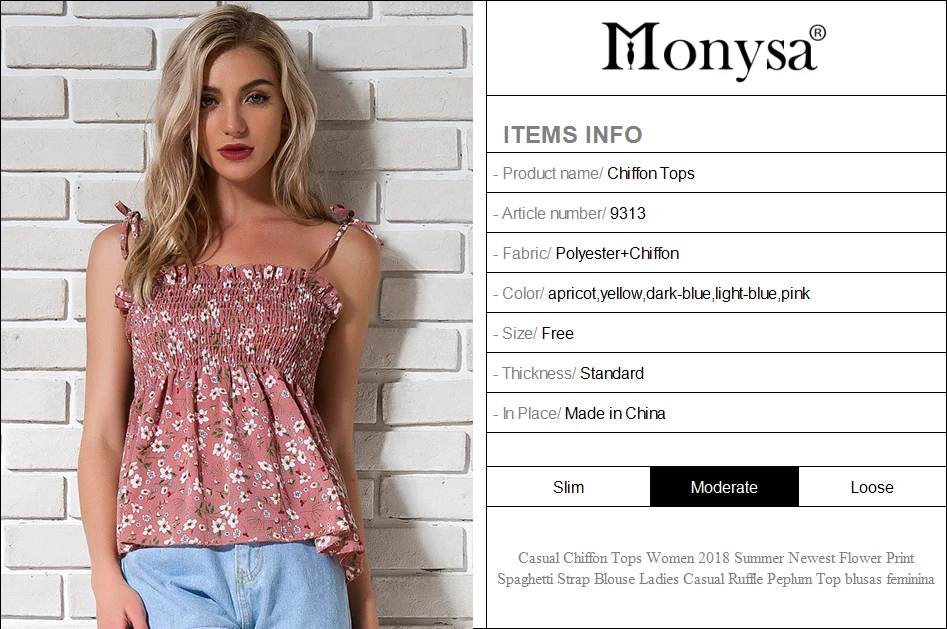Click the yellow color name
The width and height of the screenshot is (947, 629).
click(x=621, y=294)
